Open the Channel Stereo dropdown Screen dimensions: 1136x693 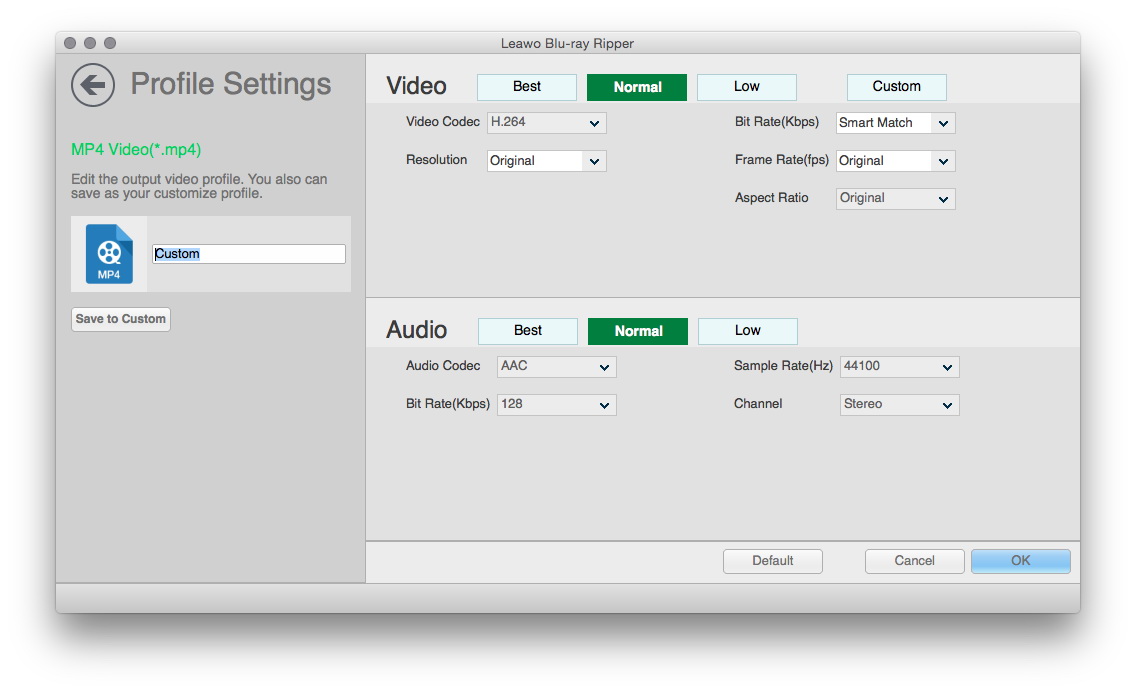tap(899, 405)
